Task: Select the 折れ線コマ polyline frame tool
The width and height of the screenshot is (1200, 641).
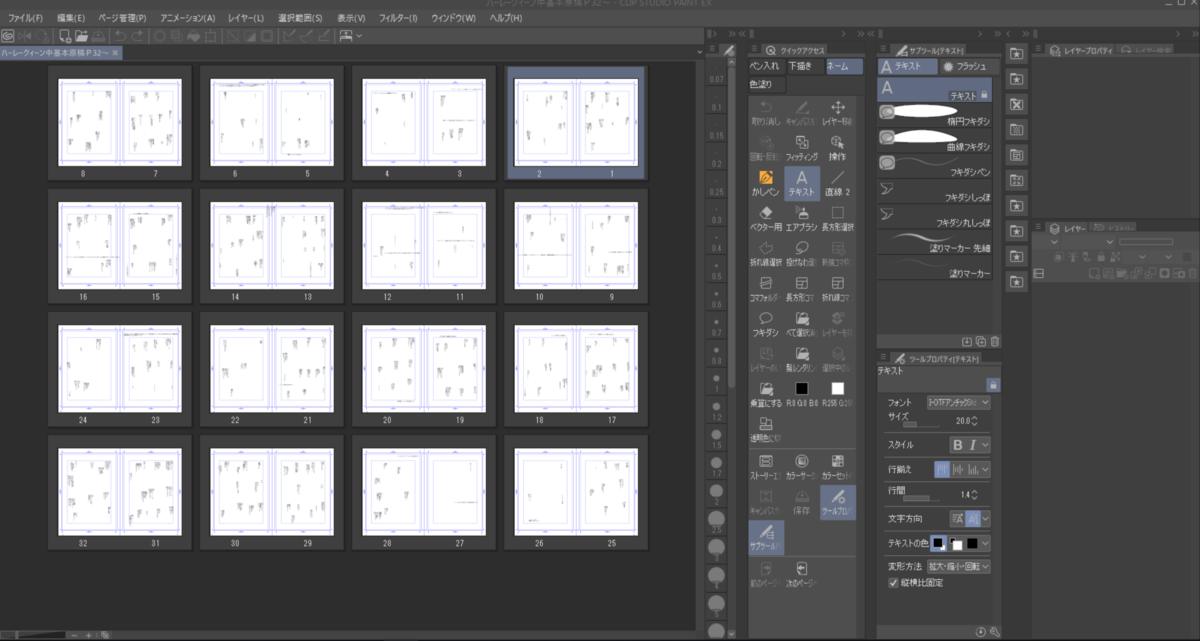Action: point(838,288)
